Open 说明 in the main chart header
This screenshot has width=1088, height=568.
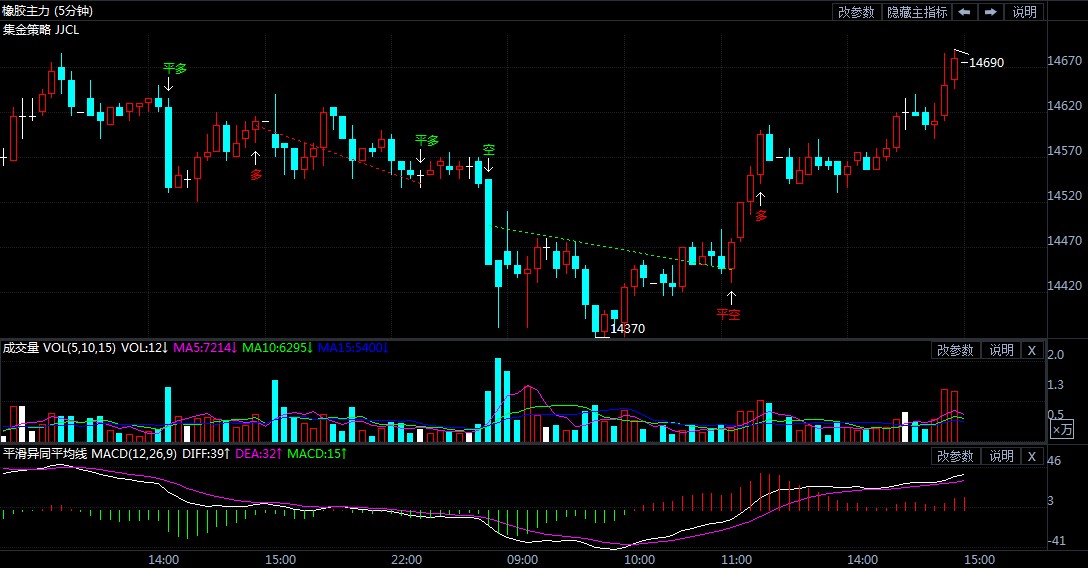click(x=1024, y=12)
